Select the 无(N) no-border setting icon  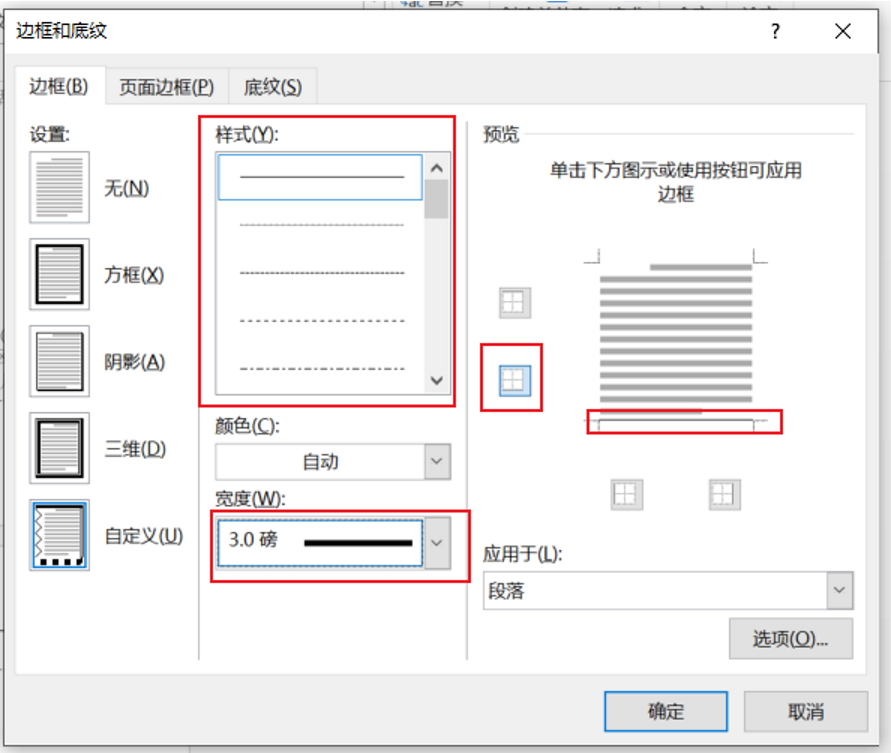[60, 188]
